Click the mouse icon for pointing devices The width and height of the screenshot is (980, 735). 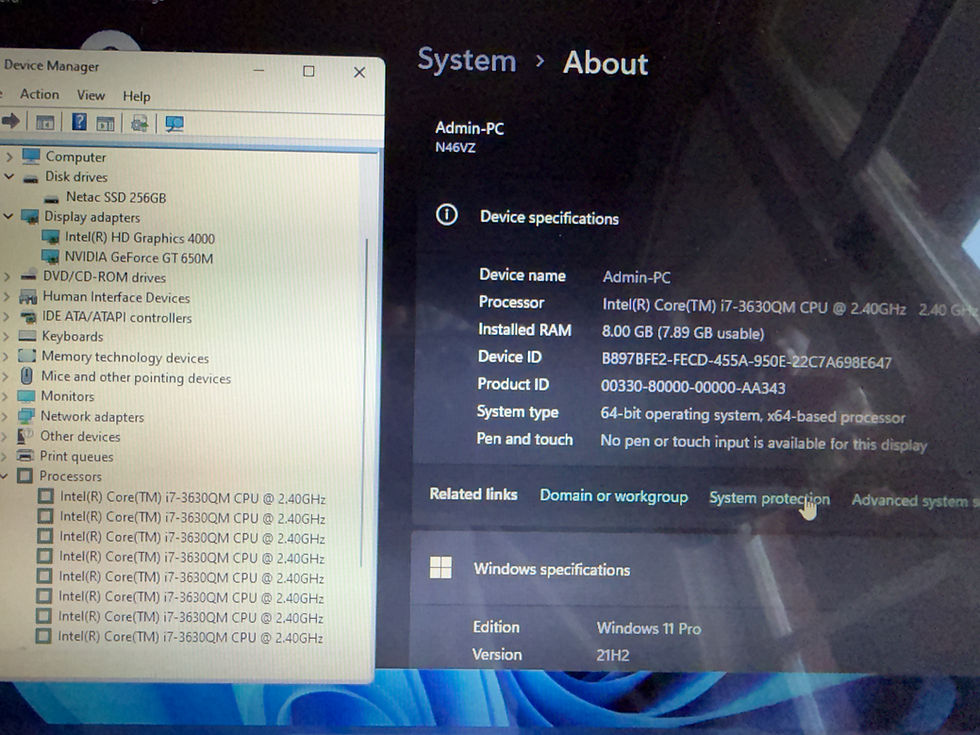[26, 376]
